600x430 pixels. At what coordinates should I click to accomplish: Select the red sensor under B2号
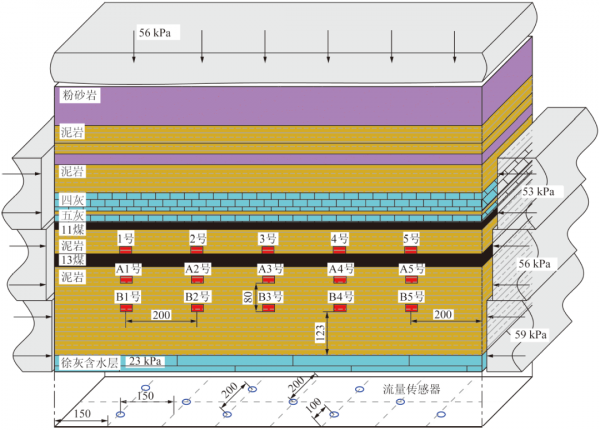(x=197, y=309)
